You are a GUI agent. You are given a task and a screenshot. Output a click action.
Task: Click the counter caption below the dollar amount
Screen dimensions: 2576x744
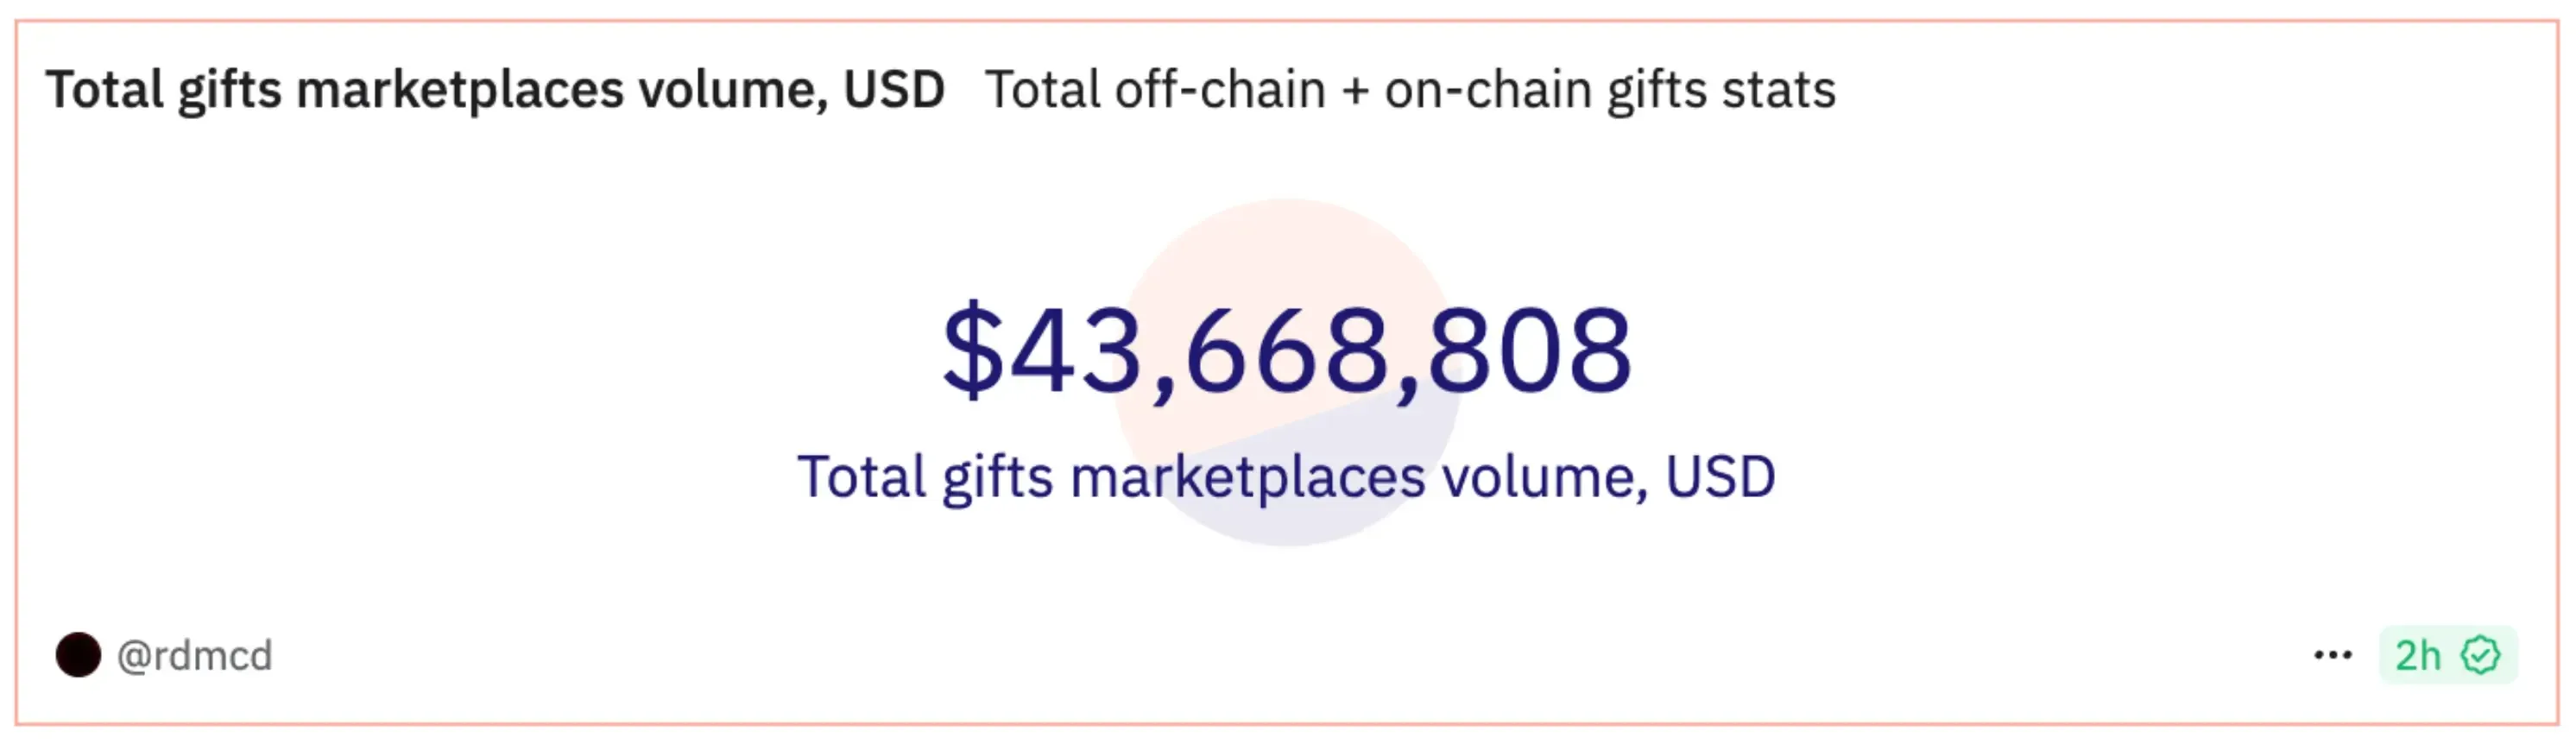click(1287, 477)
